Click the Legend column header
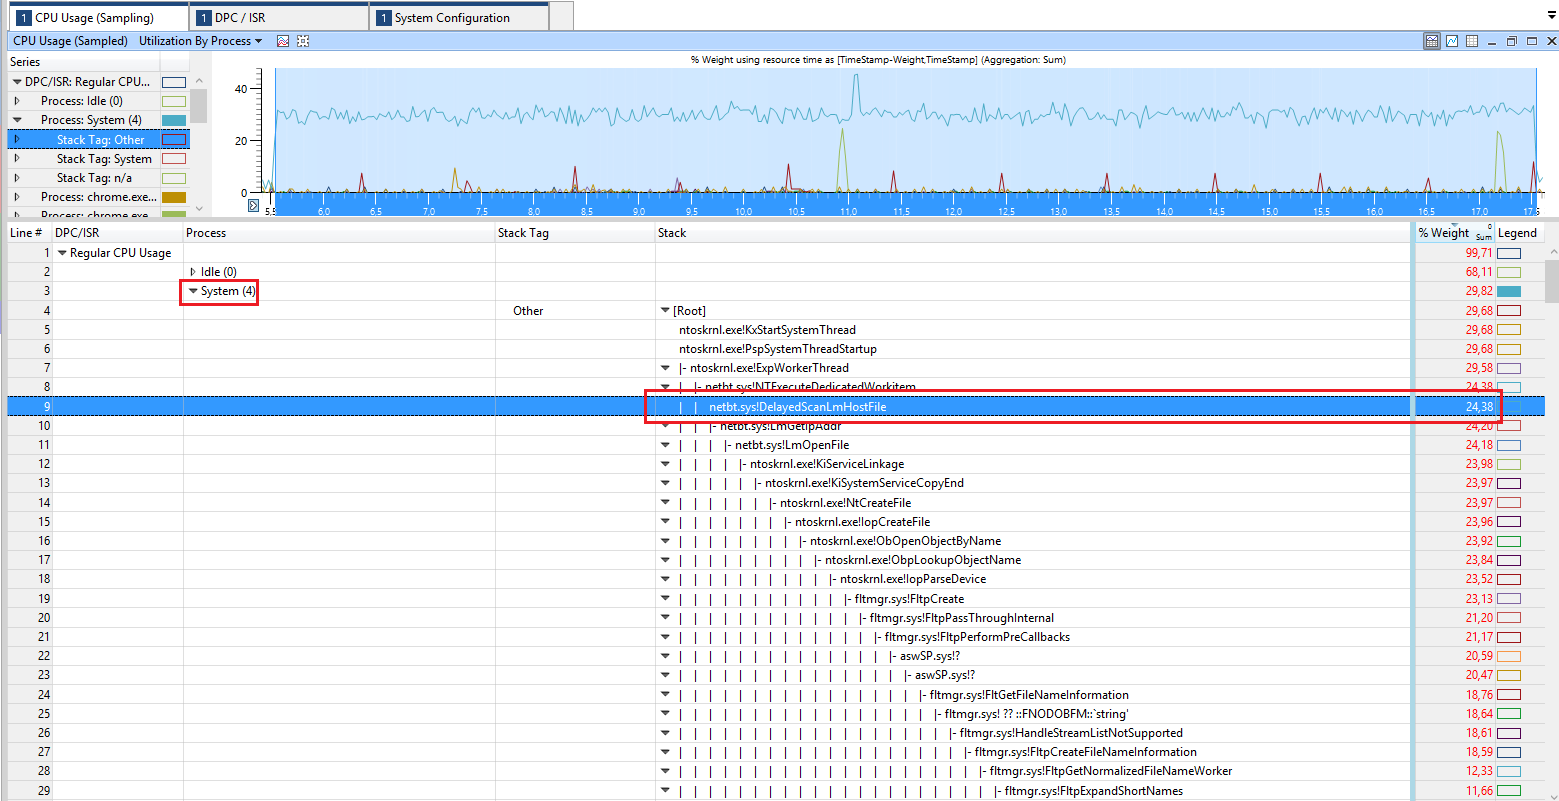Viewport: 1559px width, 801px height. pyautogui.click(x=1518, y=233)
